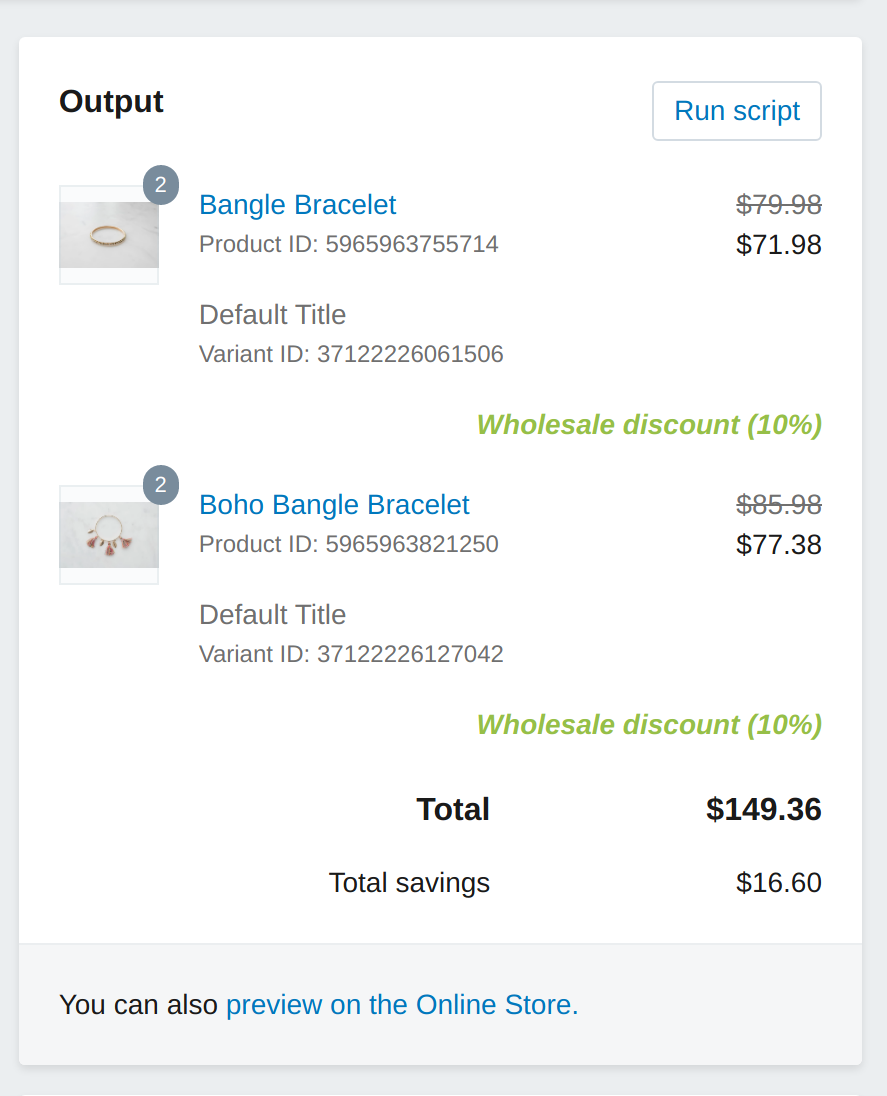Viewport: 887px width, 1096px height.
Task: Click the Total savings $16.60 value
Action: [779, 883]
